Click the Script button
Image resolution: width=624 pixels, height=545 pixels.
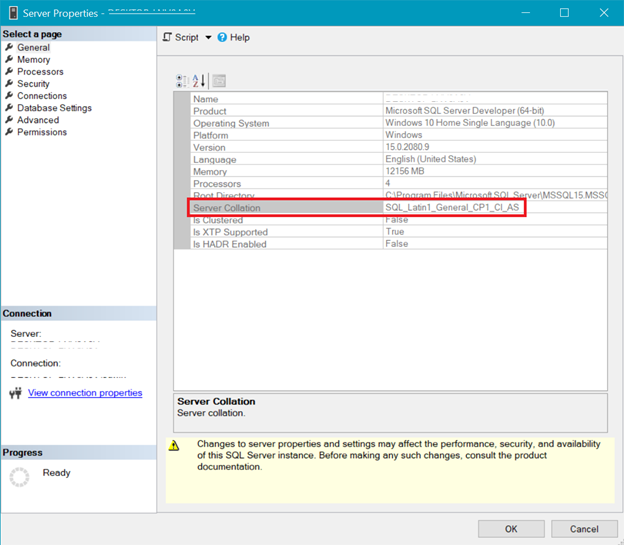pyautogui.click(x=181, y=37)
